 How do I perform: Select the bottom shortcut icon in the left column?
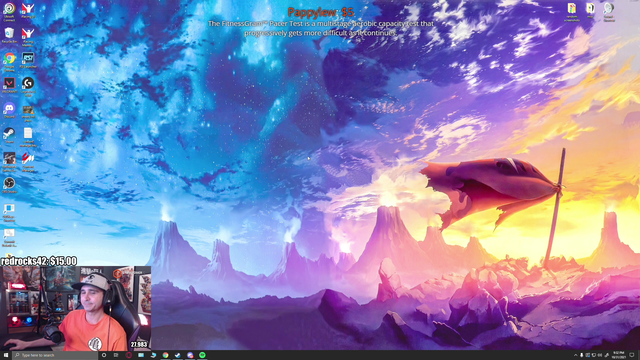pos(9,238)
